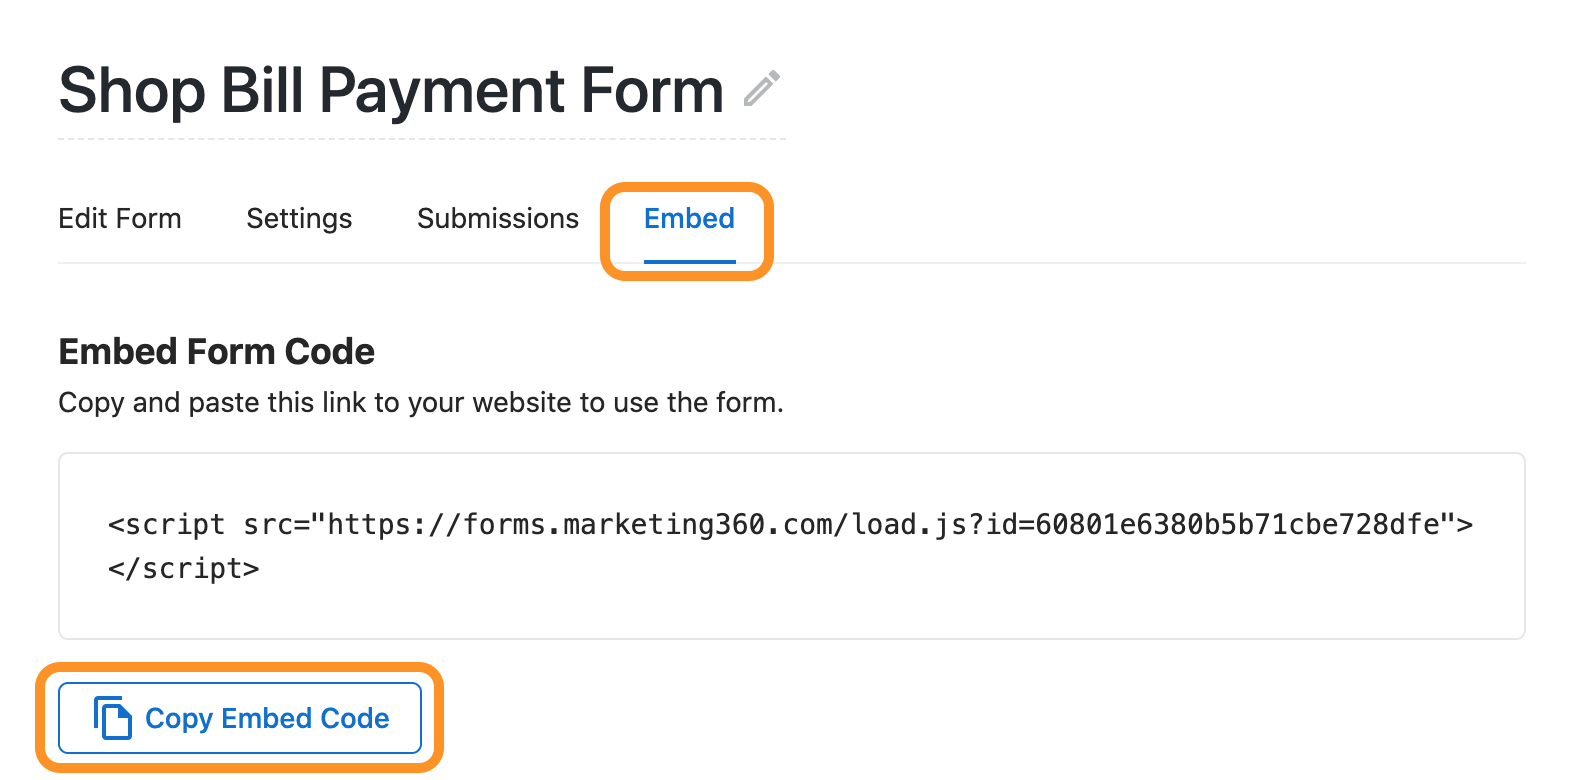The width and height of the screenshot is (1572, 780).
Task: Switch to the Settings tab
Action: [x=299, y=218]
